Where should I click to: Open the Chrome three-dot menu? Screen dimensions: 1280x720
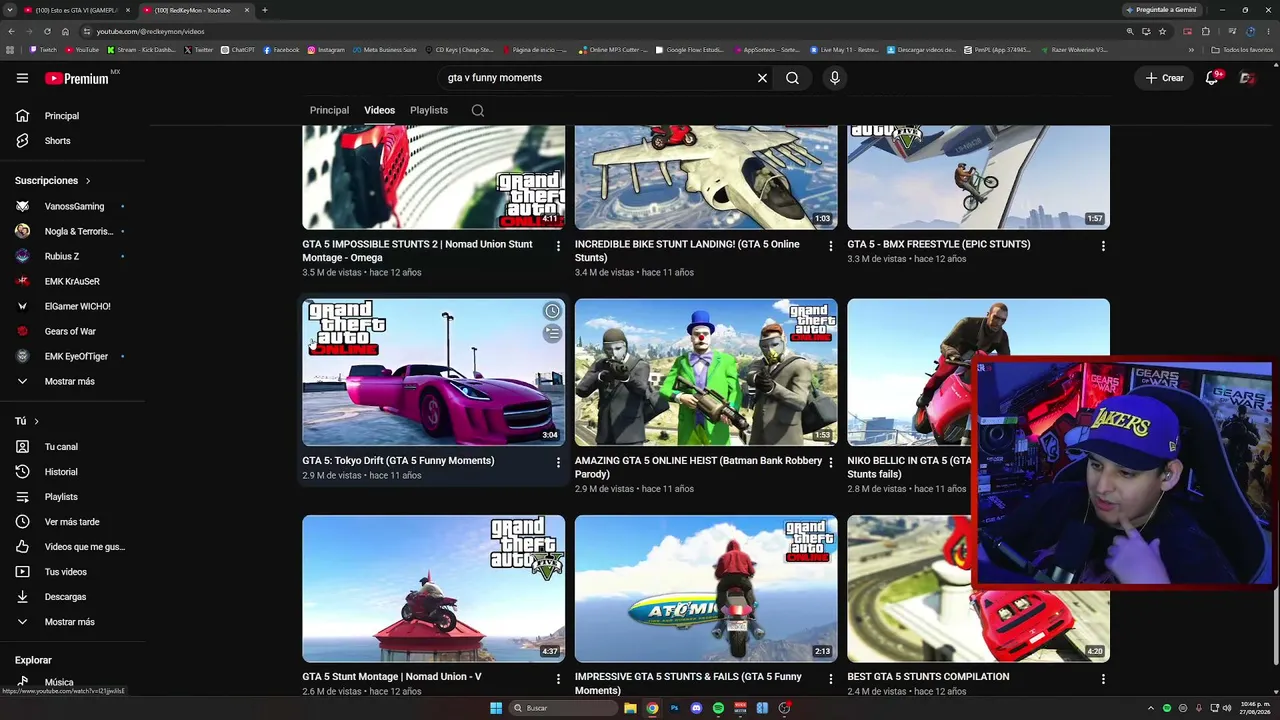[1268, 31]
